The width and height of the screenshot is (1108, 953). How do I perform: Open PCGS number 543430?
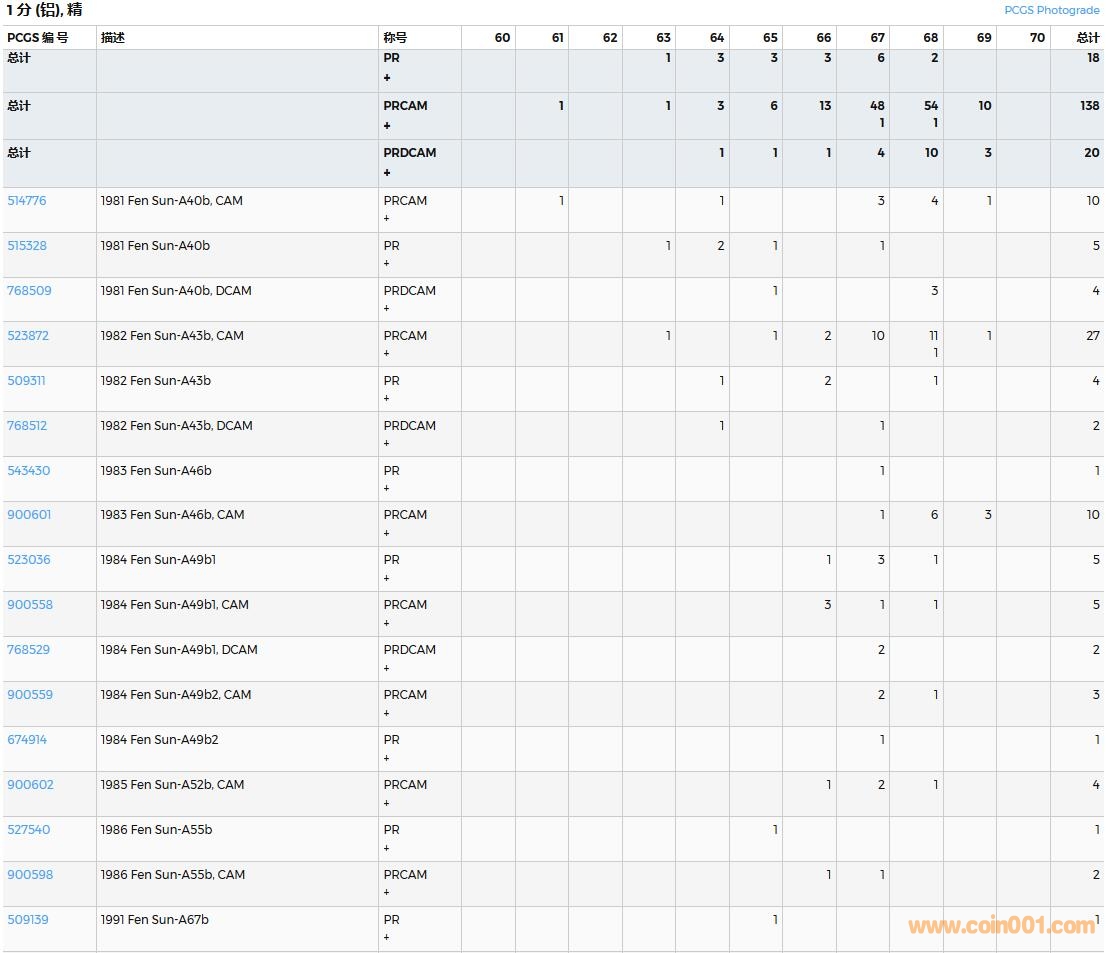[x=28, y=471]
